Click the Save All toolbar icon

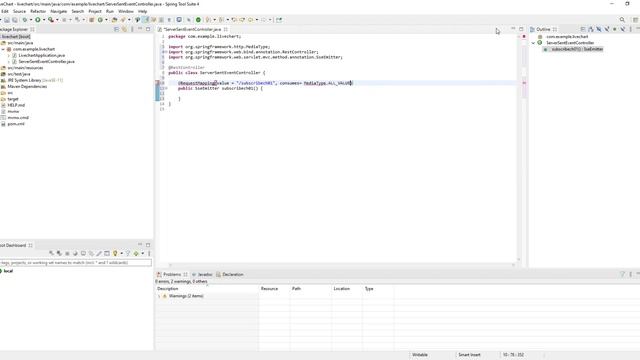coord(15,20)
